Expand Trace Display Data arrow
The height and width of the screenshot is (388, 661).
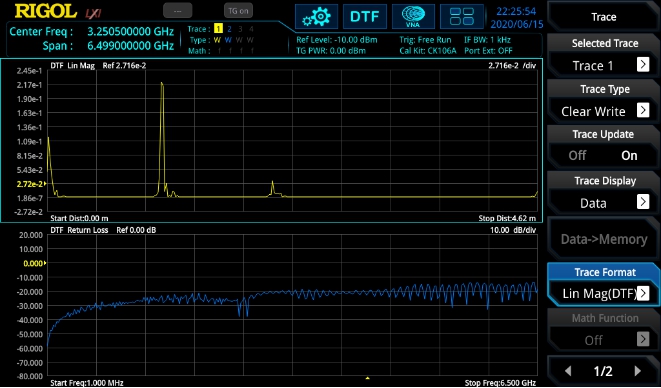pos(643,202)
